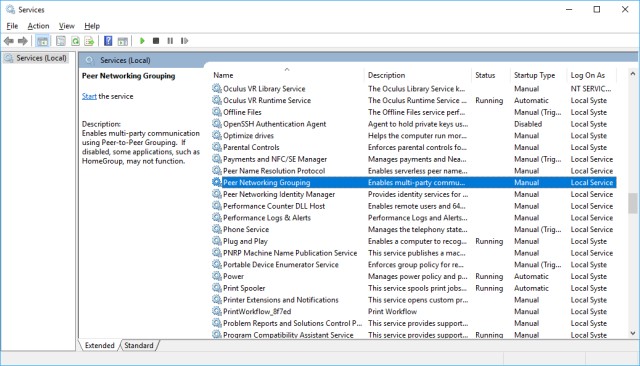Click Running status of Power service
This screenshot has width=640, height=366.
(489, 276)
